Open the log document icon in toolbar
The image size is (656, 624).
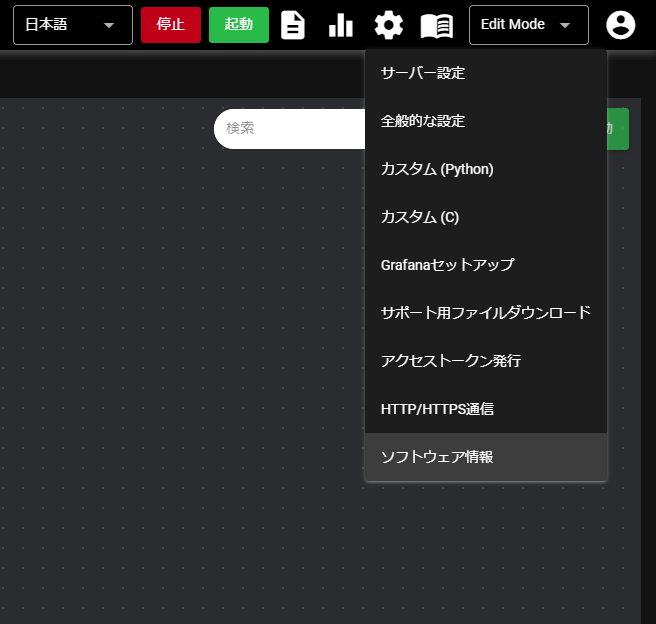click(292, 25)
